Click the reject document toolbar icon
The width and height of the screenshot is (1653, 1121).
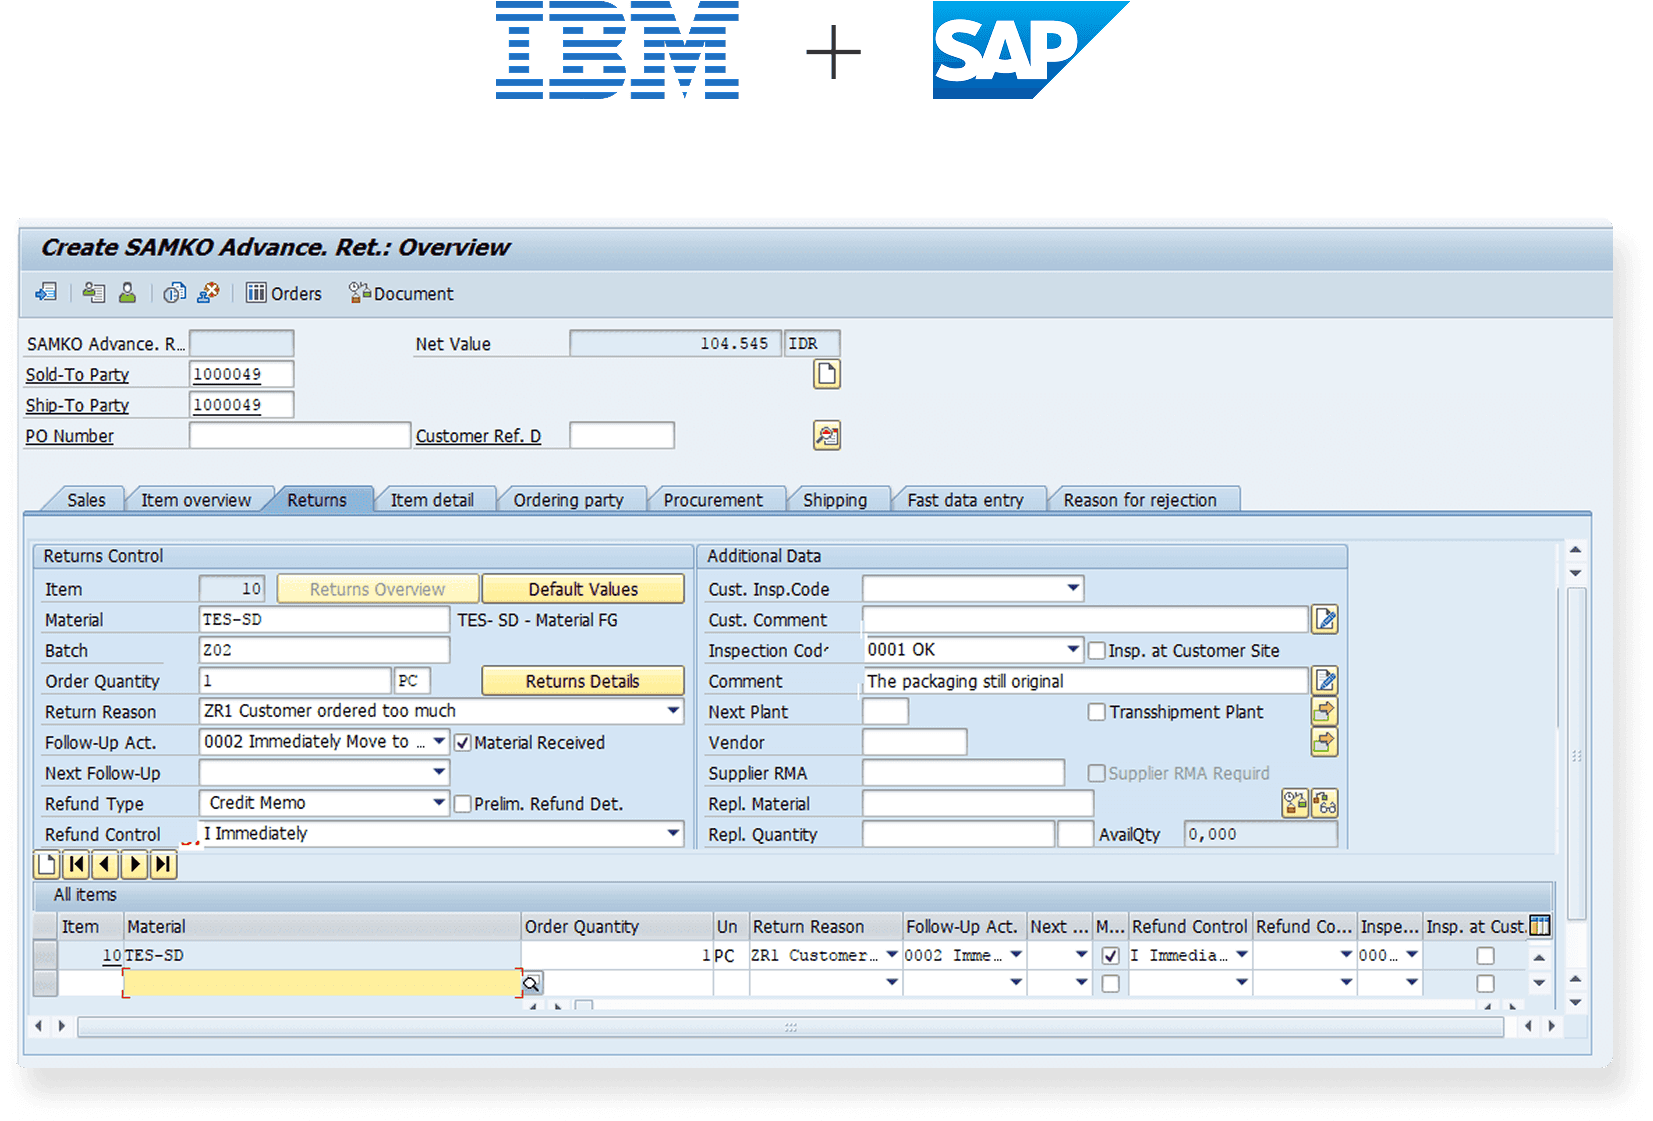tap(208, 292)
